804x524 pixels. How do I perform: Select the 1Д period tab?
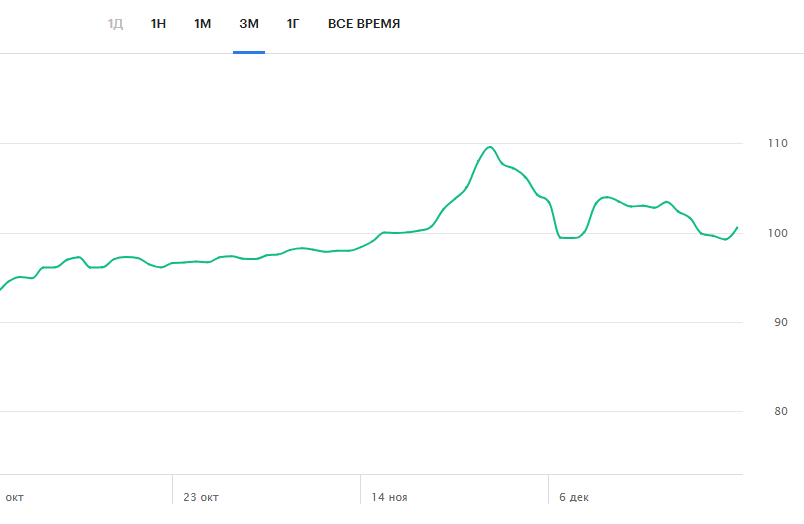115,24
